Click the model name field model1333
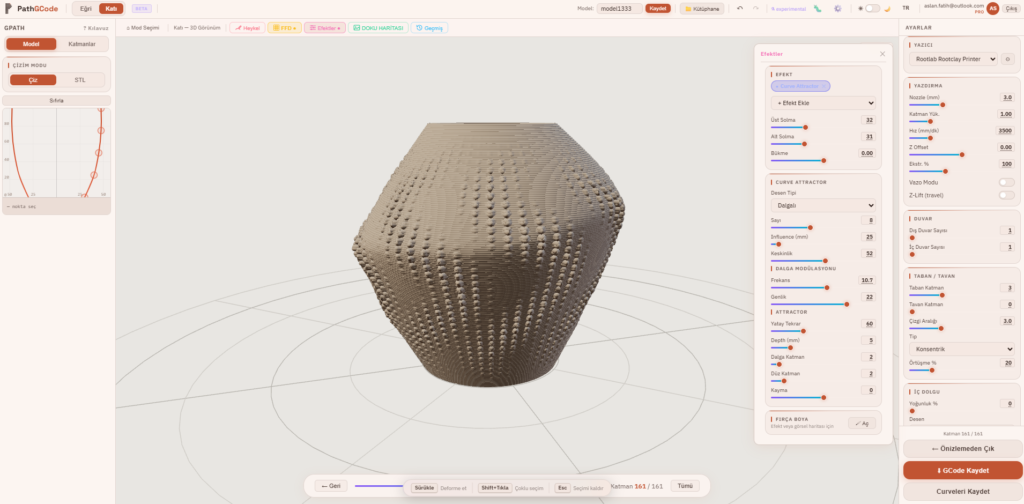This screenshot has height=504, width=1024. coord(619,8)
